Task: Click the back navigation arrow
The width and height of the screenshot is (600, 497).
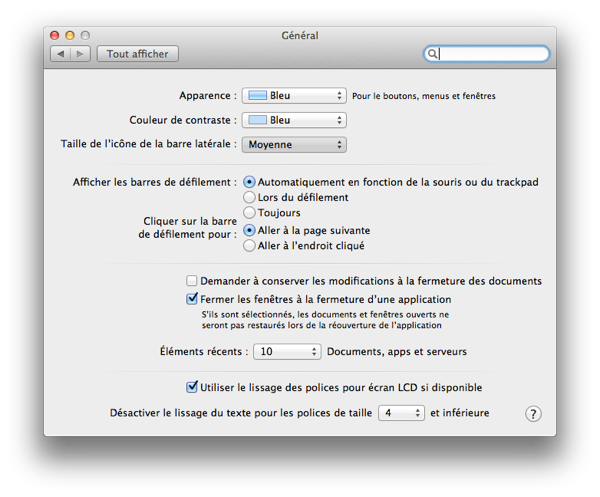Action: click(62, 54)
